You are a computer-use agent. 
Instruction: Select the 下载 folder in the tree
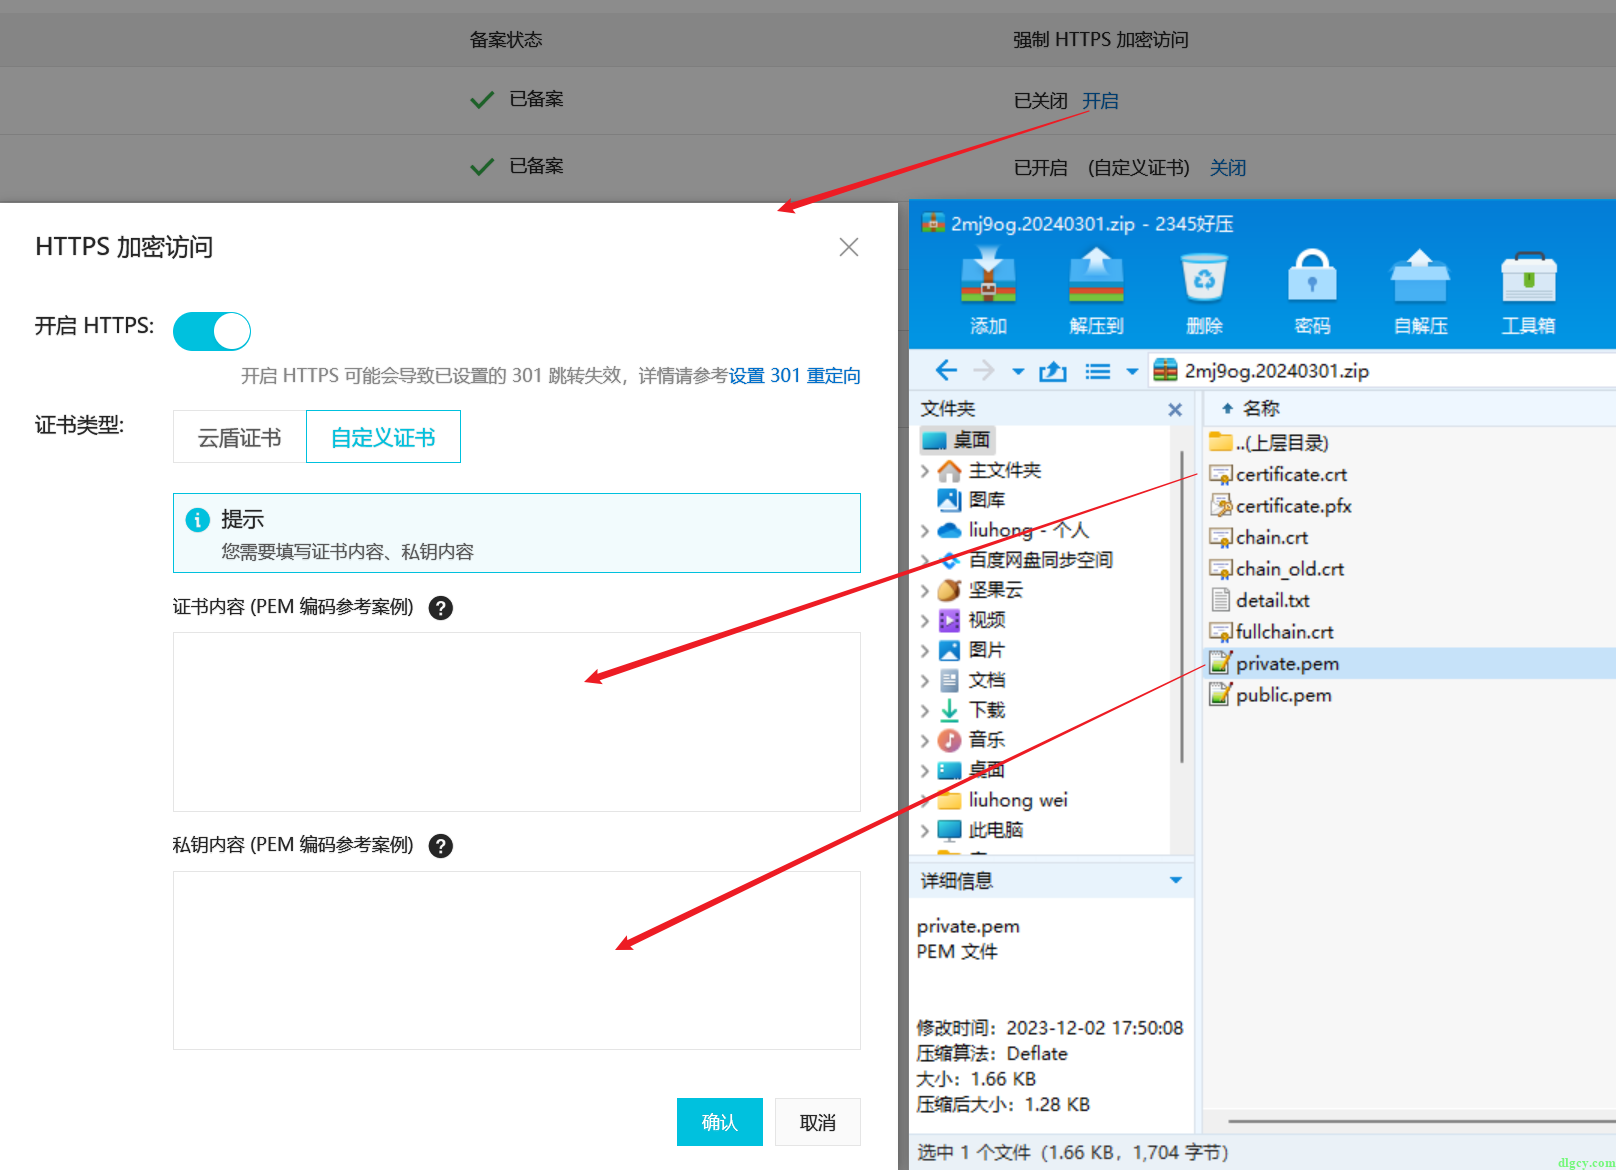point(986,710)
